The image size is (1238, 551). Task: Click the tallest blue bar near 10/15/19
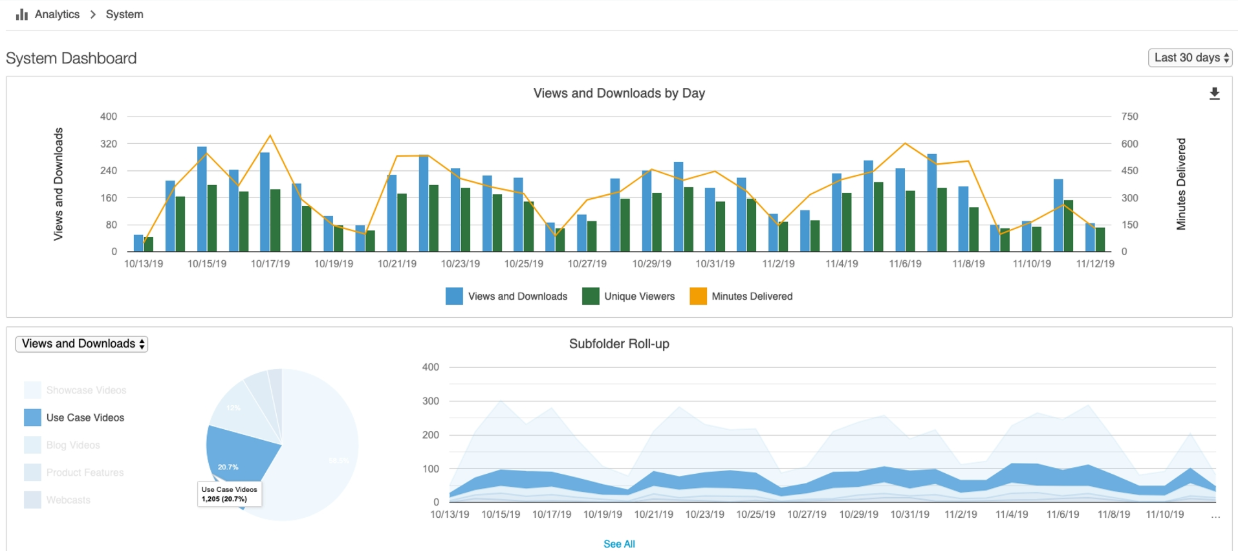pos(202,198)
